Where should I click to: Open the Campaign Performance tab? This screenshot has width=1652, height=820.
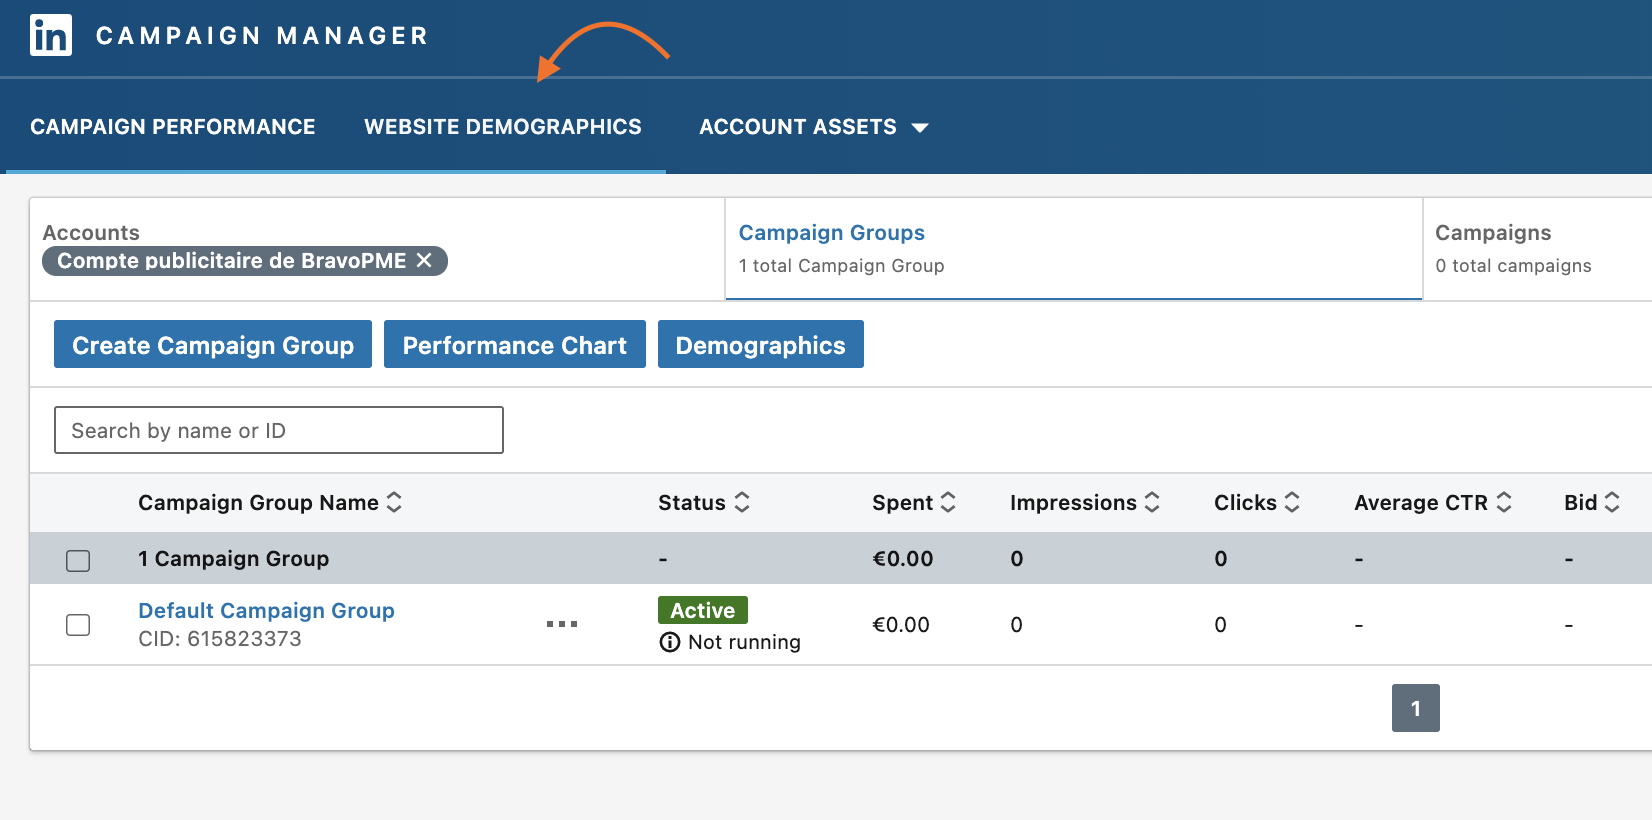click(173, 127)
